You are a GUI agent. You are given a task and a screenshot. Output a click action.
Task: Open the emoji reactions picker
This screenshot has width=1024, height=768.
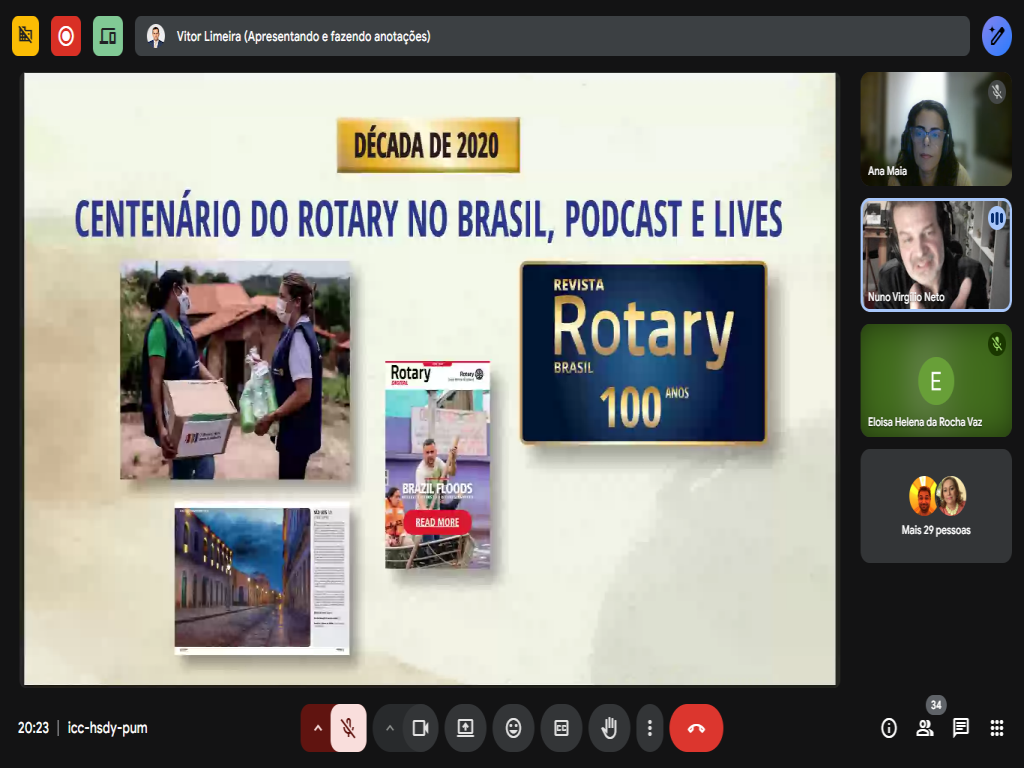pos(513,728)
